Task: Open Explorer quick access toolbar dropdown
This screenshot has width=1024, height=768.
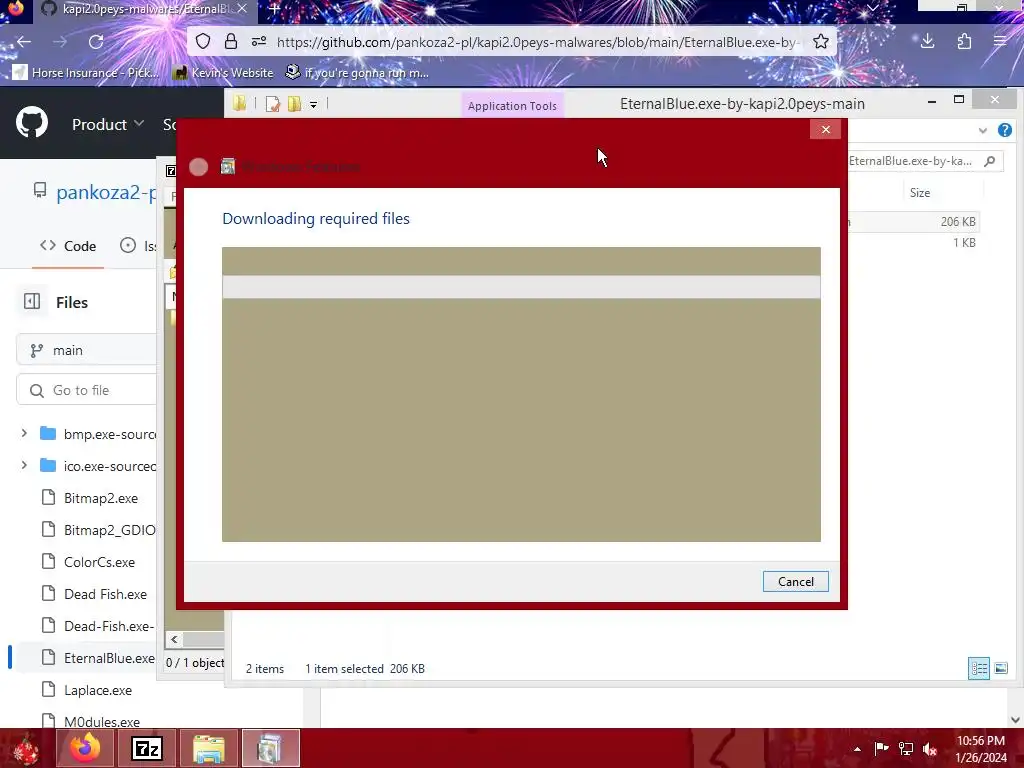Action: click(313, 104)
